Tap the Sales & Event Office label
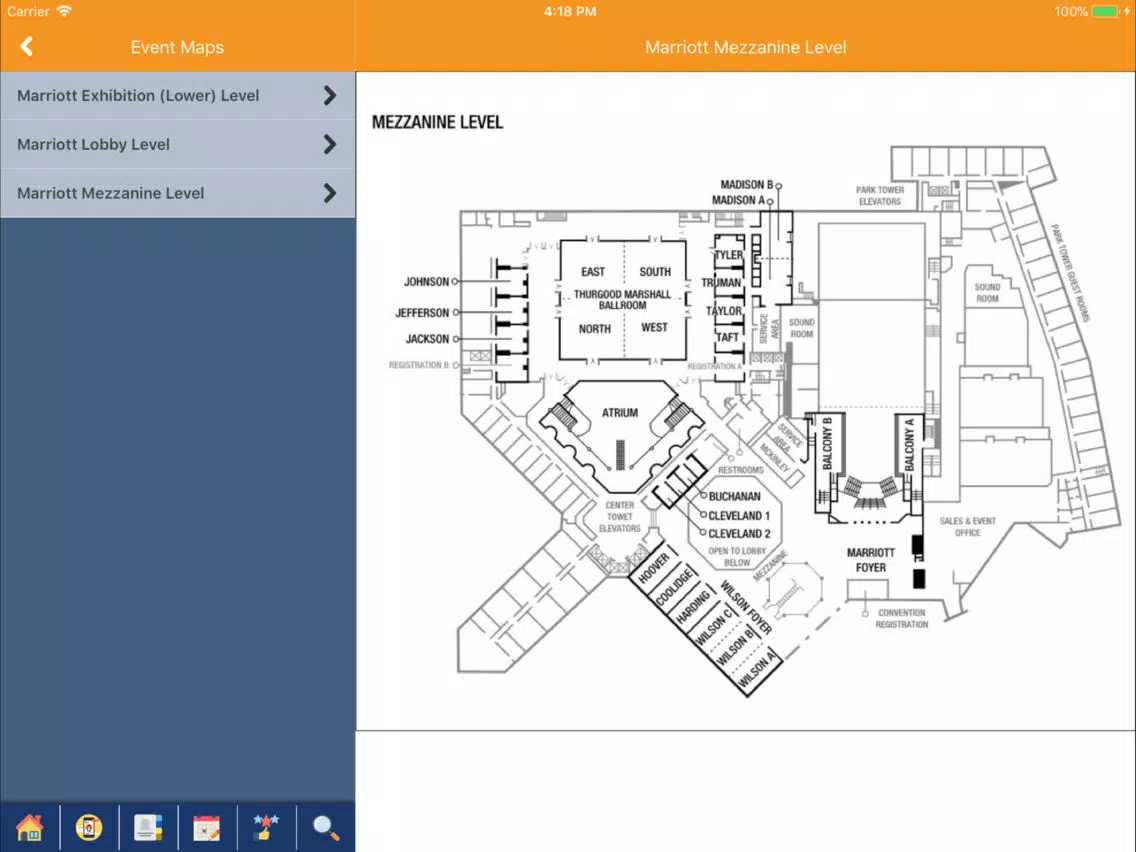The width and height of the screenshot is (1136, 852). click(x=967, y=527)
